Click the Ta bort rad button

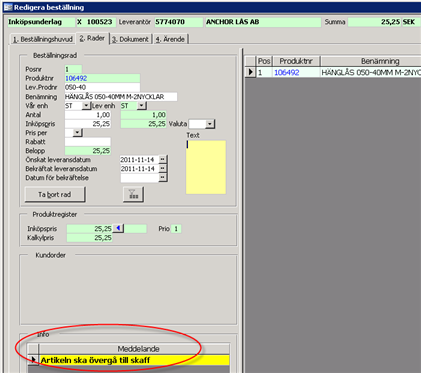[x=55, y=194]
